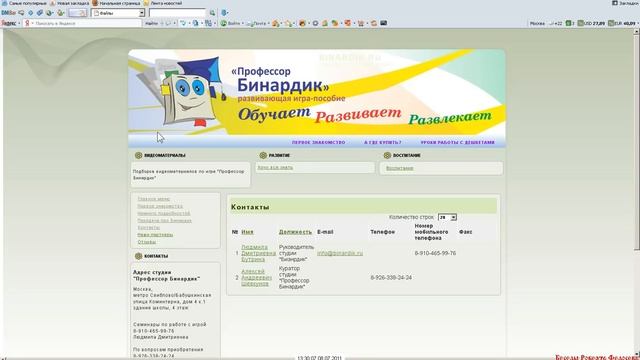Click the scrollbar up arrow
The image size is (640, 360).
click(x=636, y=31)
